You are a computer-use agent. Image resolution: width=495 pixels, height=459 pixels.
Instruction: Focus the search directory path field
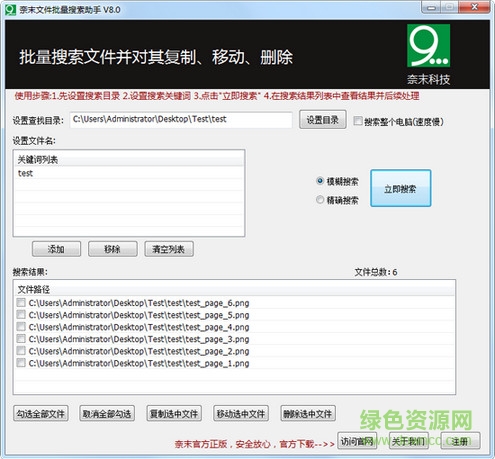(x=181, y=120)
